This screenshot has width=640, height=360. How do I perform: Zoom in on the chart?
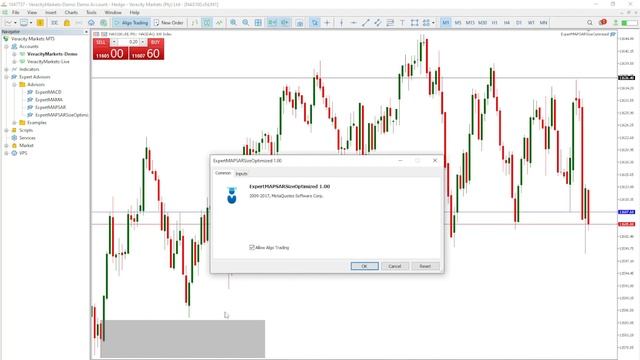(x=233, y=23)
